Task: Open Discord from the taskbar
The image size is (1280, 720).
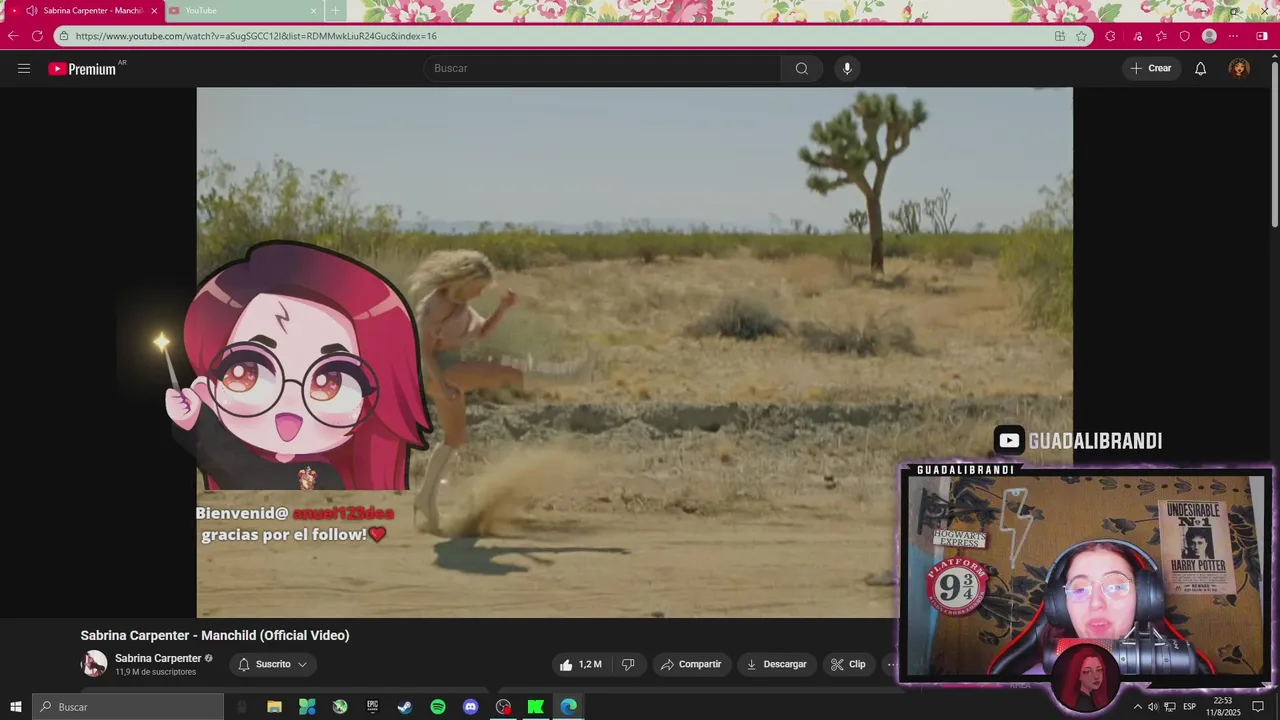Action: [471, 707]
